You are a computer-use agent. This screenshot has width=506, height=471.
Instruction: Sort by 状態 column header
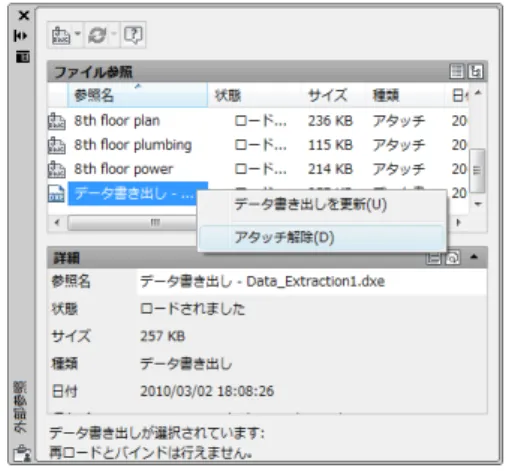(255, 95)
